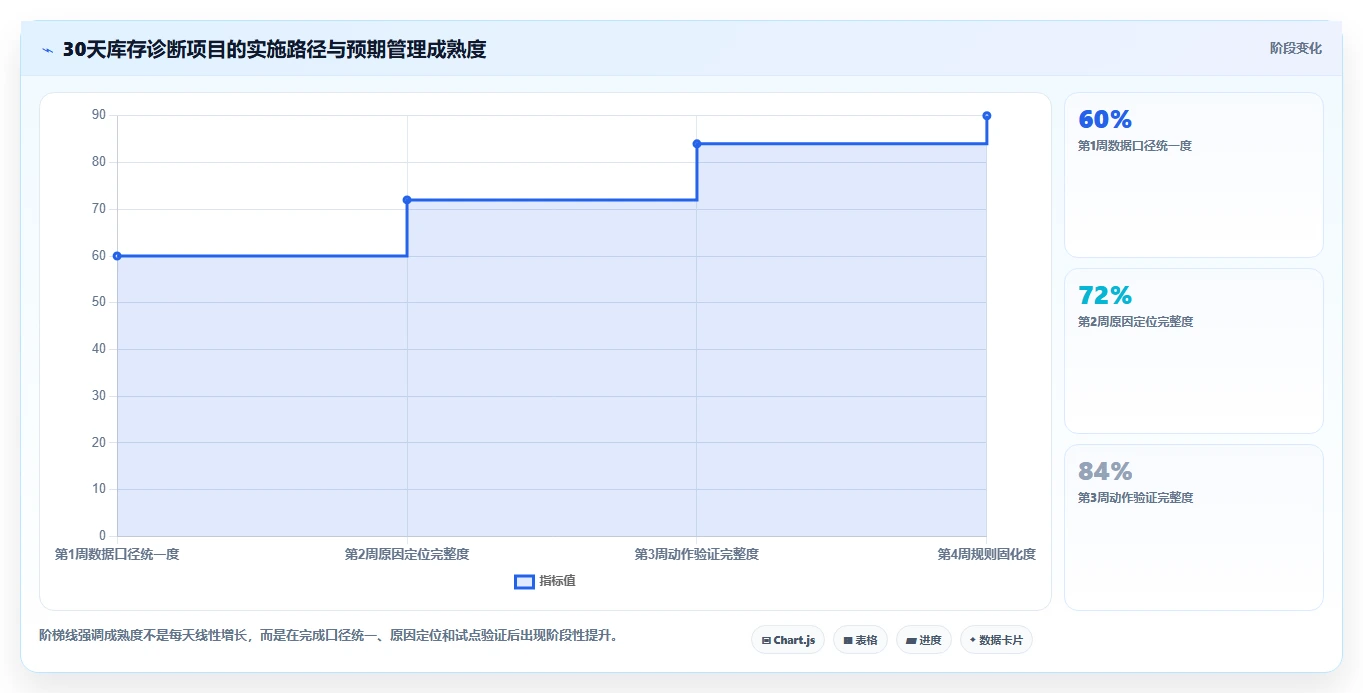Open the 72% metric card
This screenshot has width=1363, height=693.
coord(1194,351)
